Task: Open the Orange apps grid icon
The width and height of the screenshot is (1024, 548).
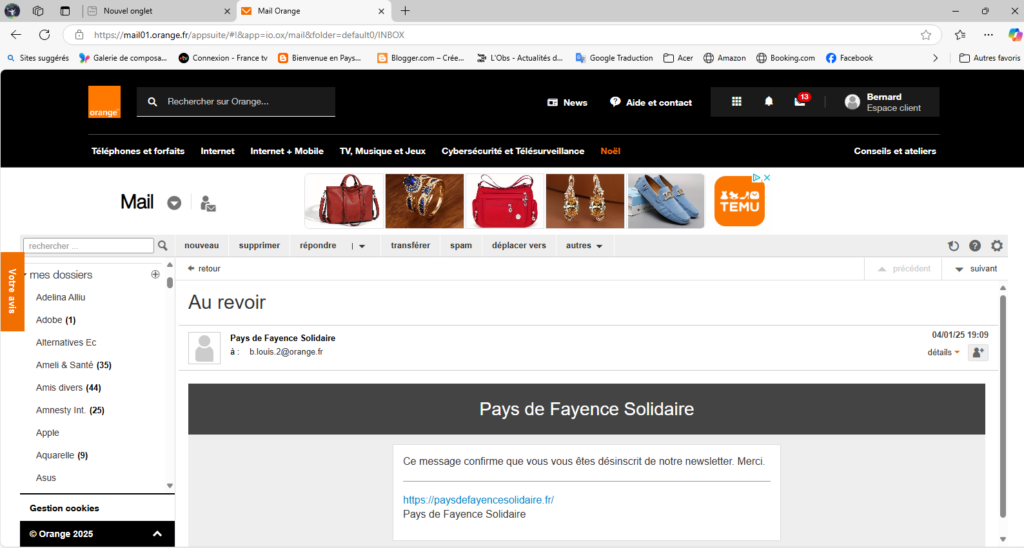Action: 737,102
